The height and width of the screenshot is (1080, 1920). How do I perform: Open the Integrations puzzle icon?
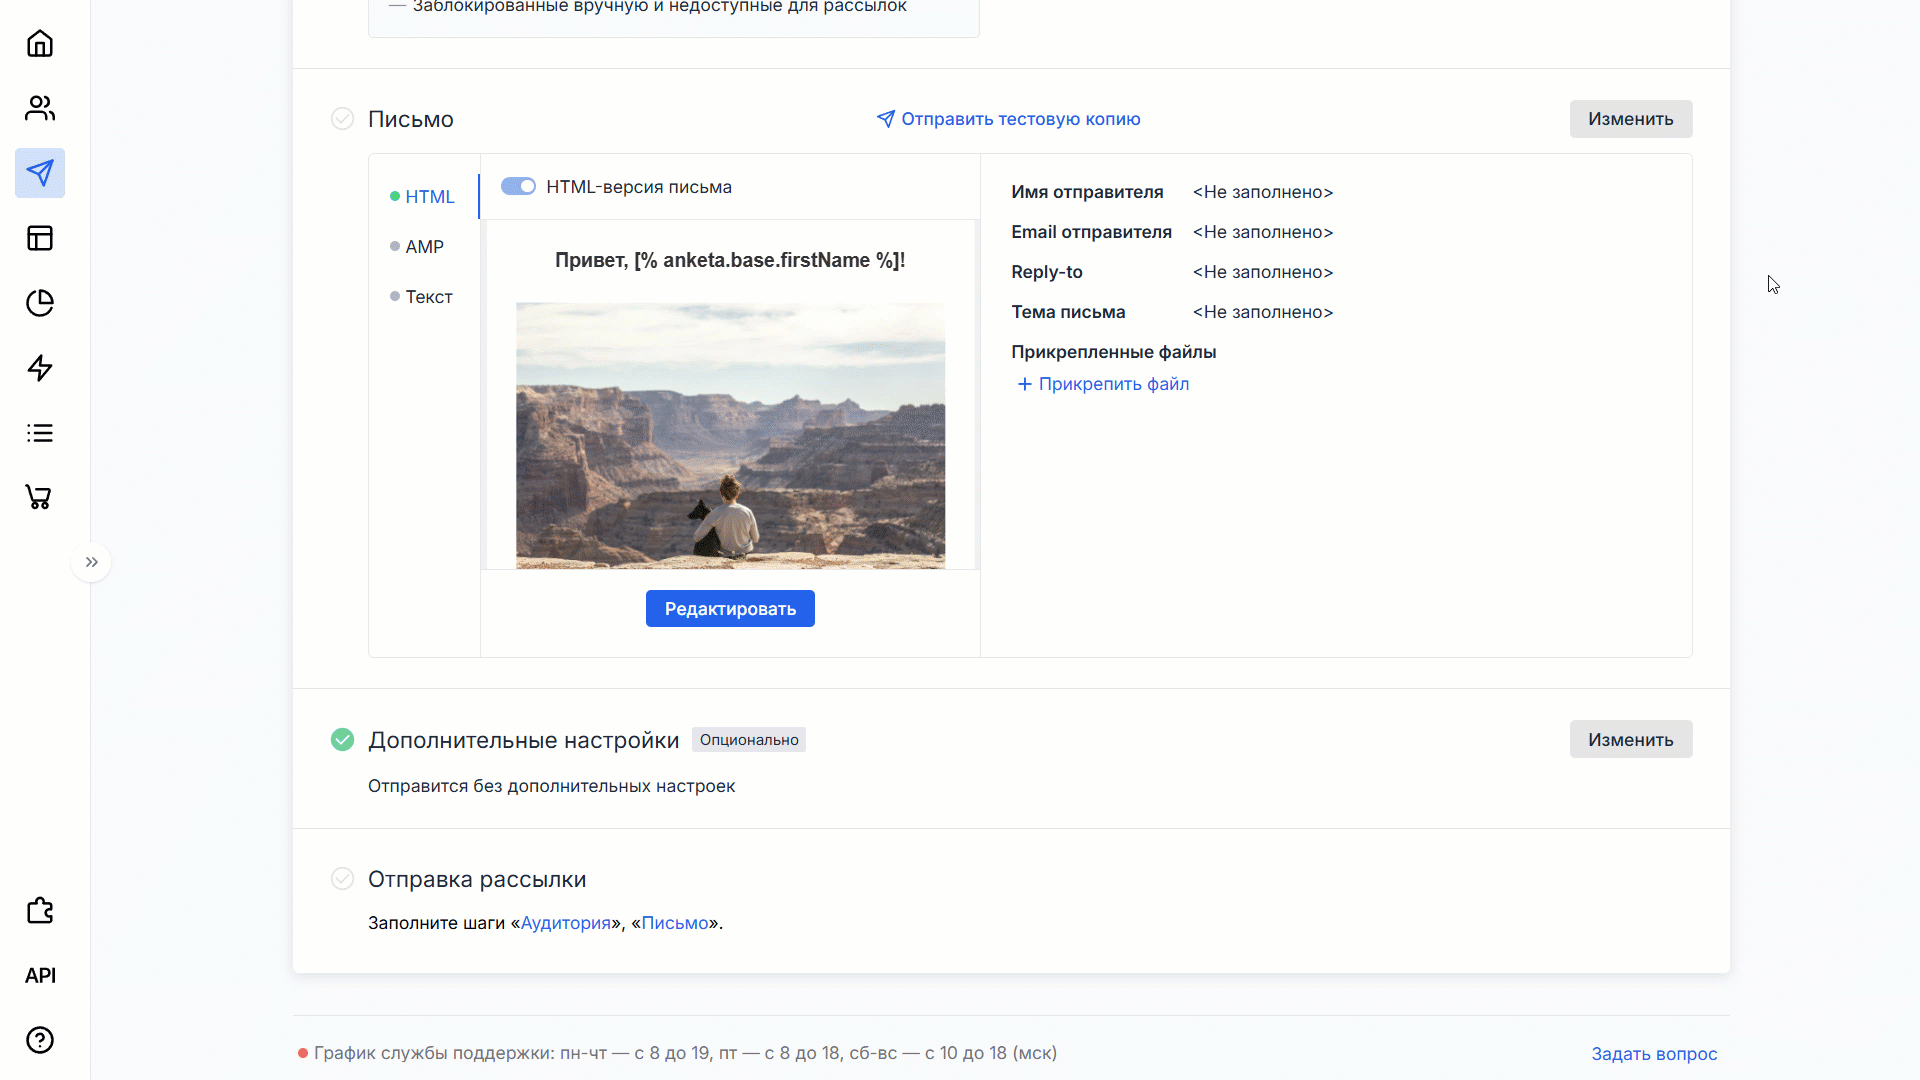(40, 911)
